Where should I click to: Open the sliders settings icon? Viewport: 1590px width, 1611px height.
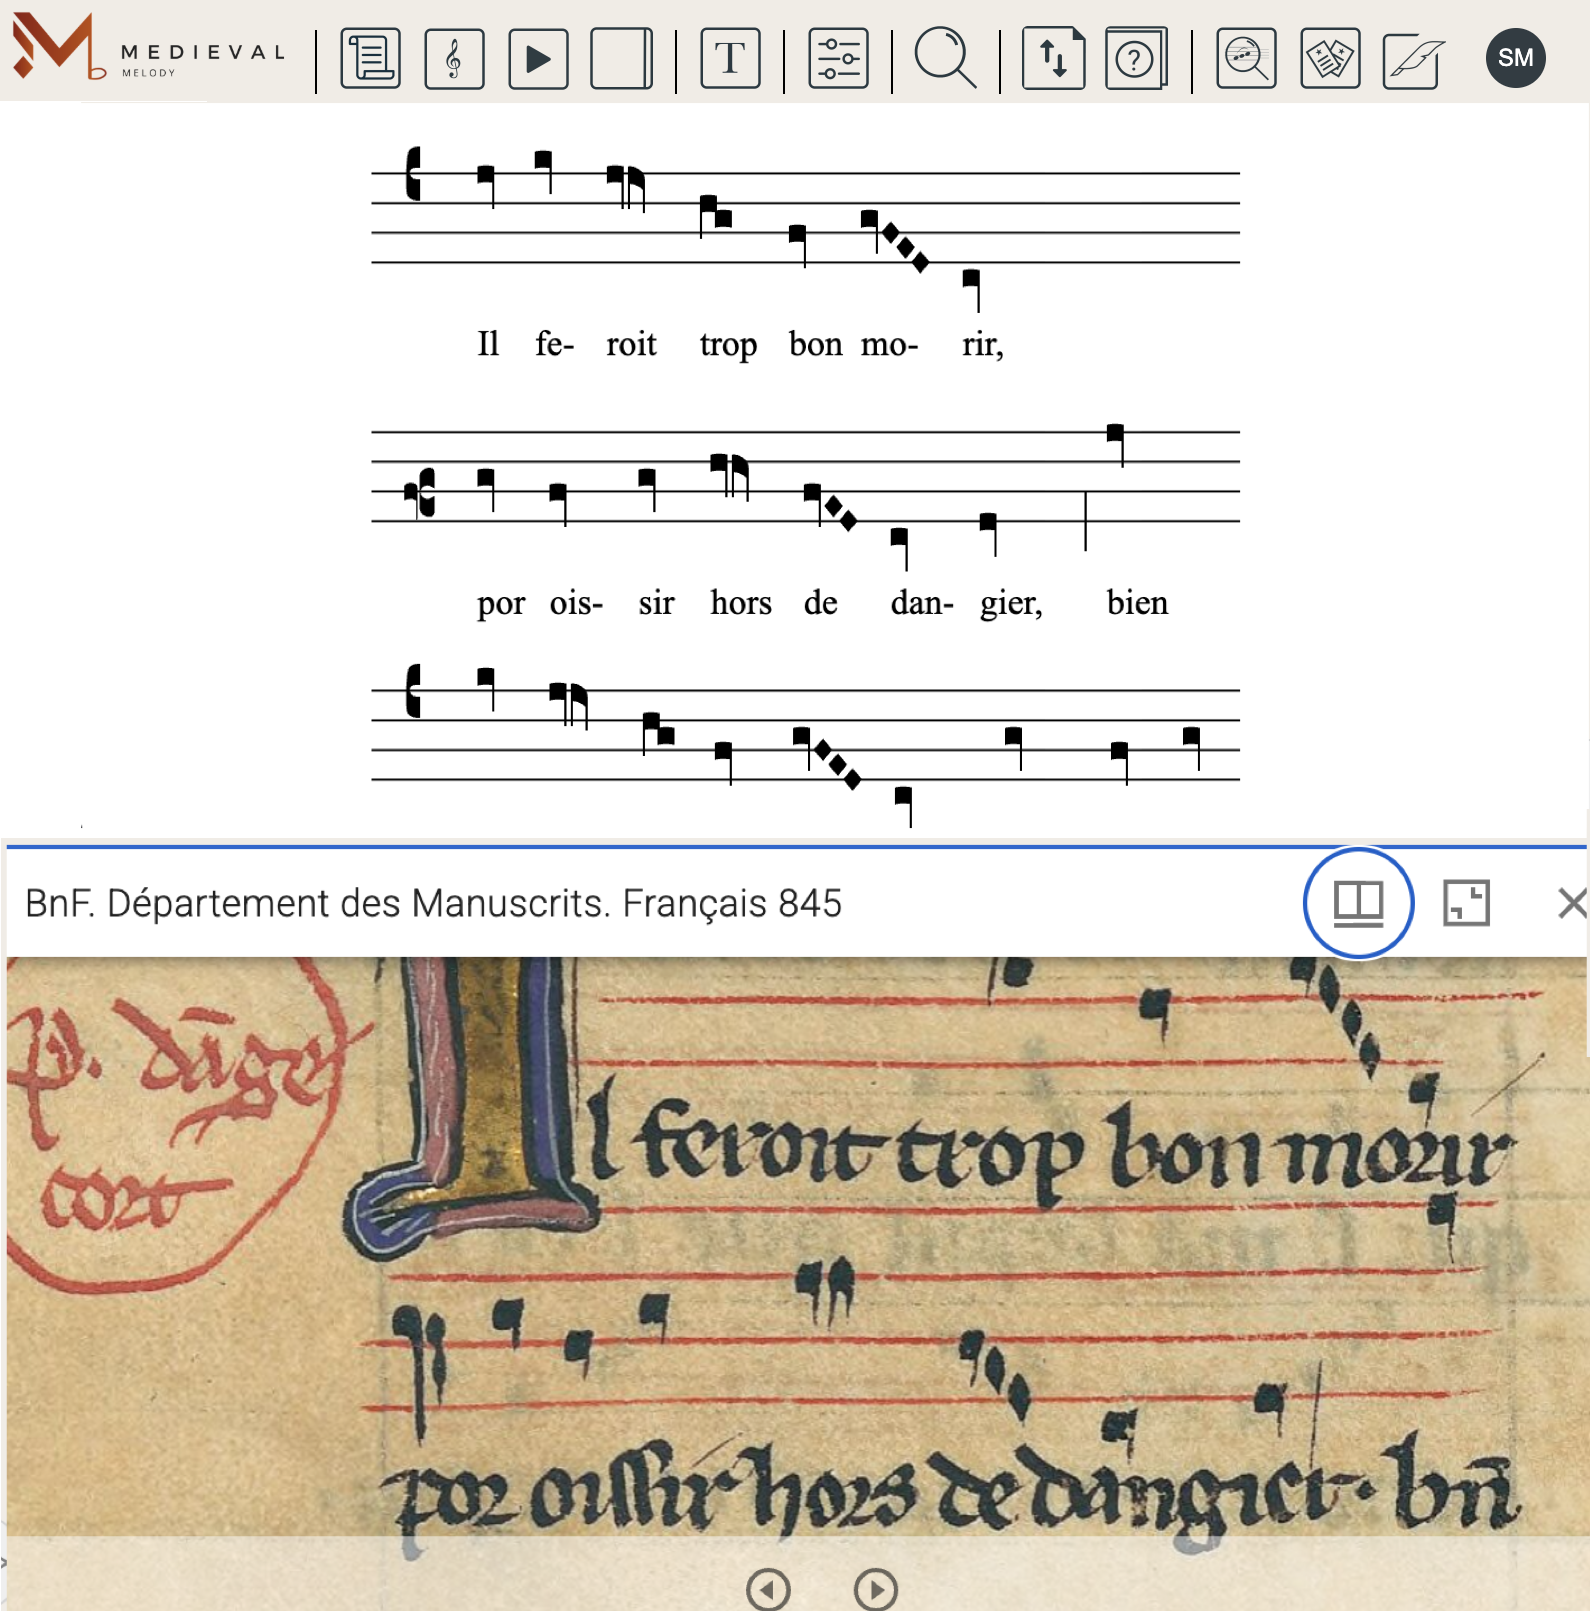tap(838, 59)
